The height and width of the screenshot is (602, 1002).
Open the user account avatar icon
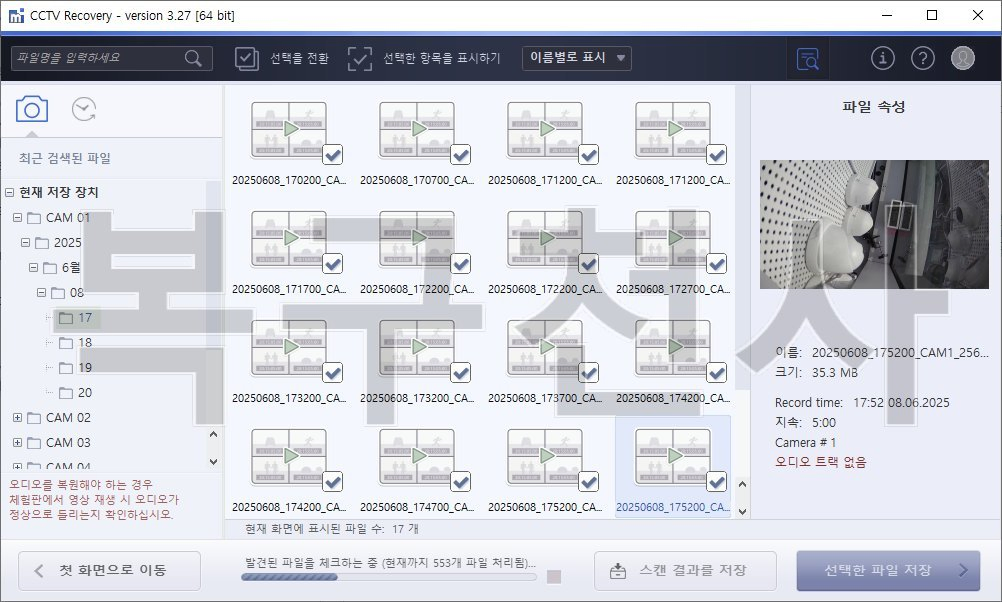coord(962,58)
